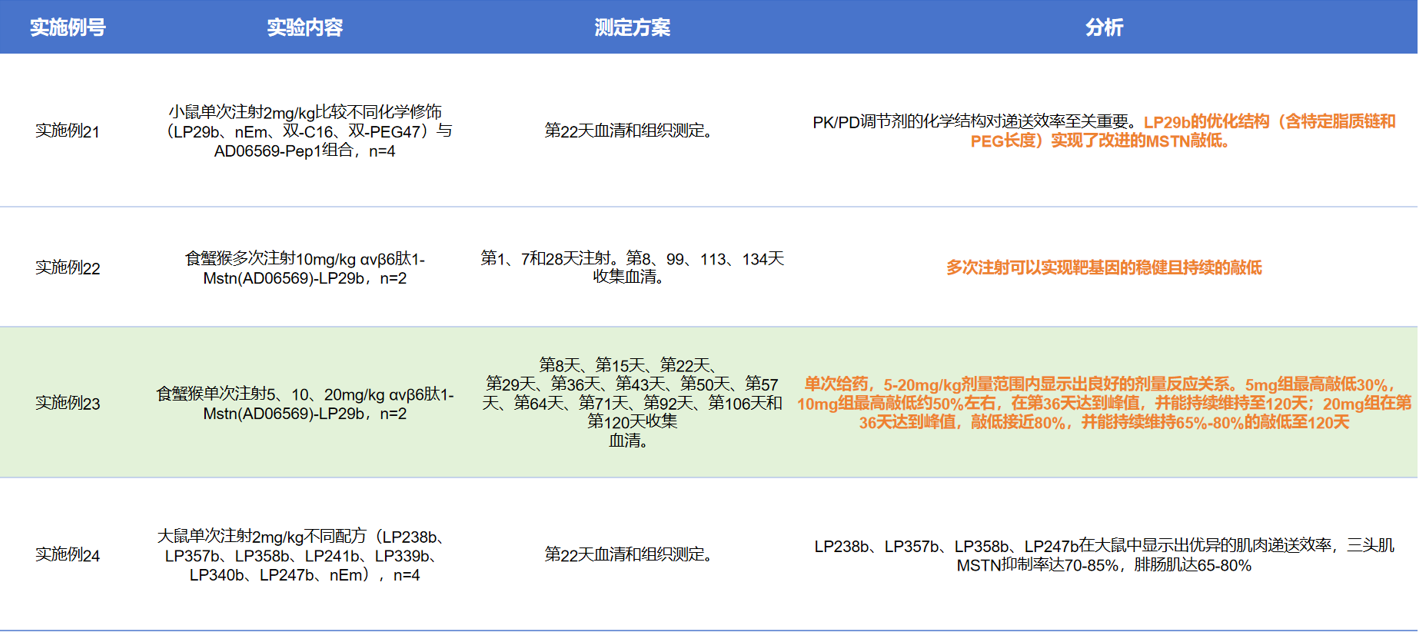Click the 实施例21 row label cell
Viewport: 1418px width, 632px height.
pos(67,131)
